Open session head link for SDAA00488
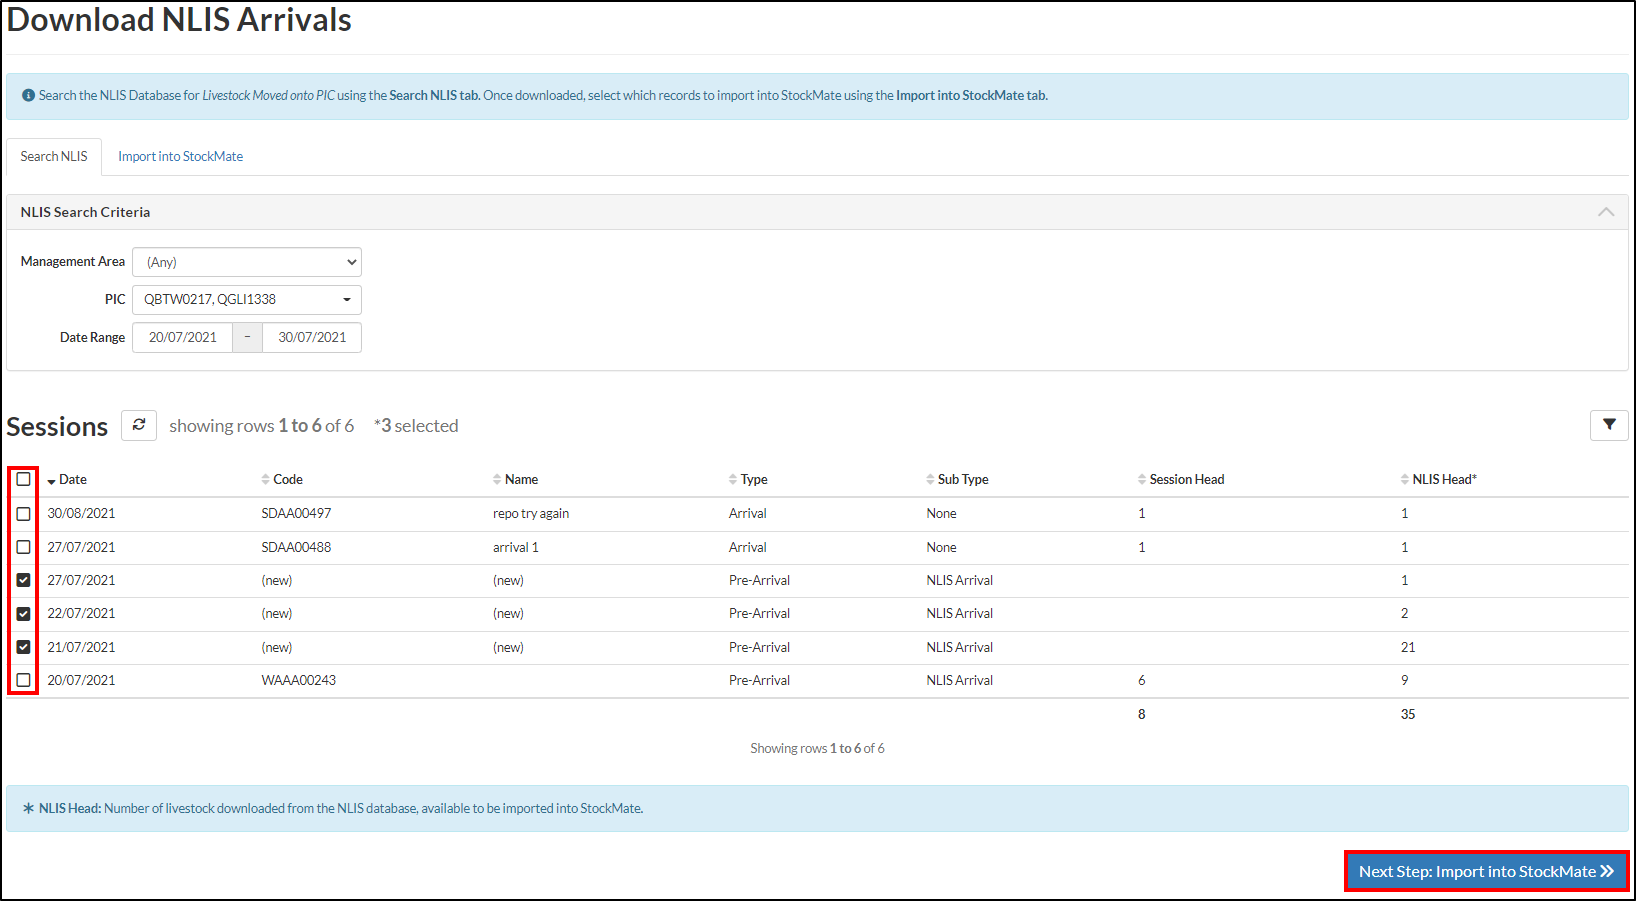 click(1142, 547)
